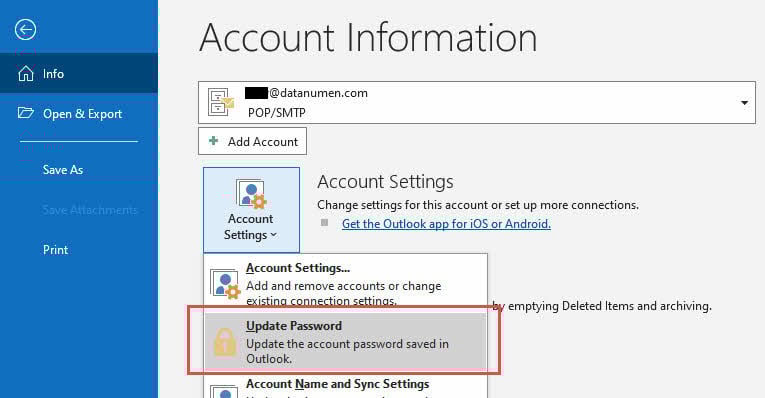The image size is (765, 398).
Task: Click 'Change settings for this account' description
Action: tap(478, 205)
